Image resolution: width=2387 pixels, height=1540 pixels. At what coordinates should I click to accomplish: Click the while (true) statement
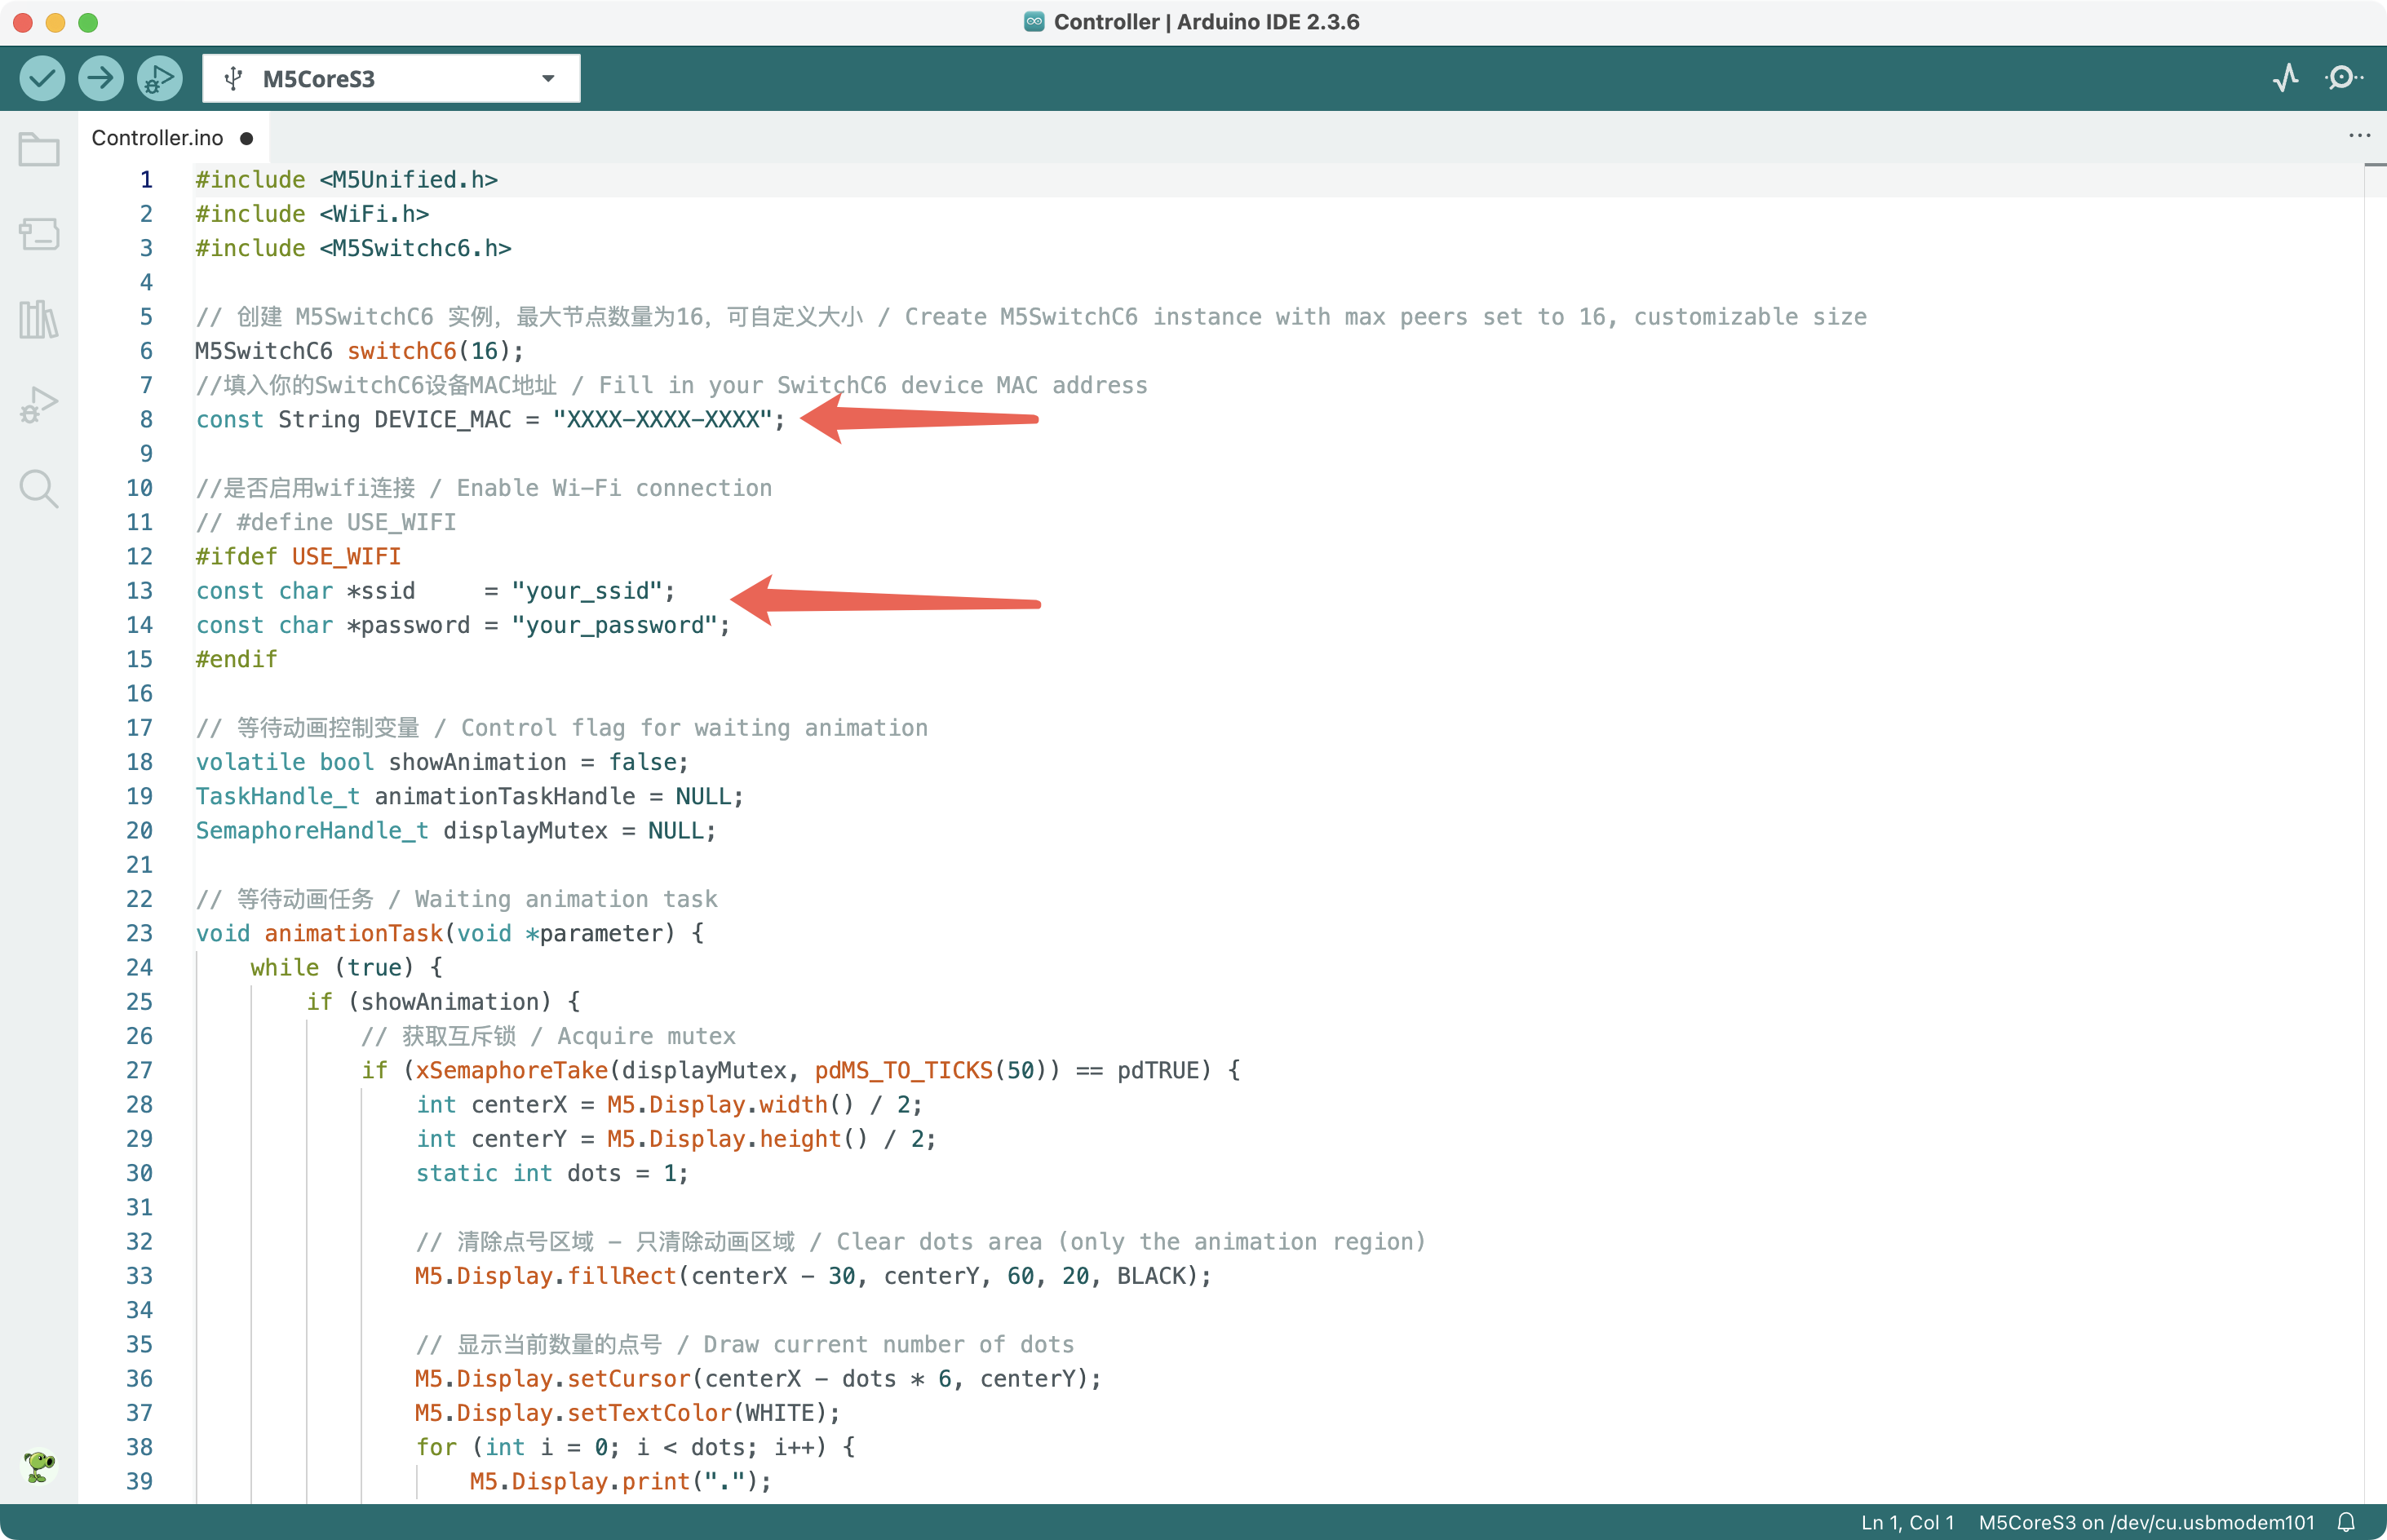pyautogui.click(x=346, y=967)
